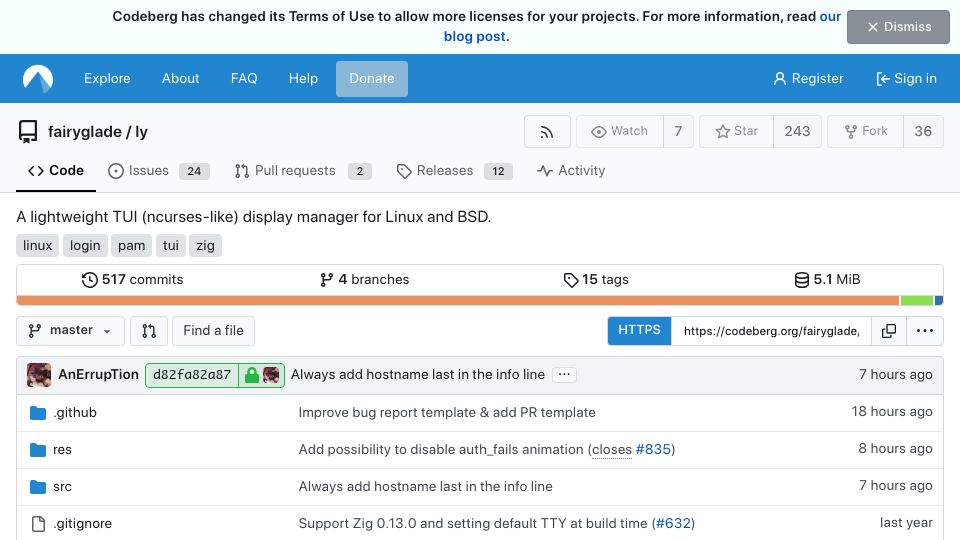960x540 pixels.
Task: Select the HTTPS clone protocol
Action: click(639, 331)
